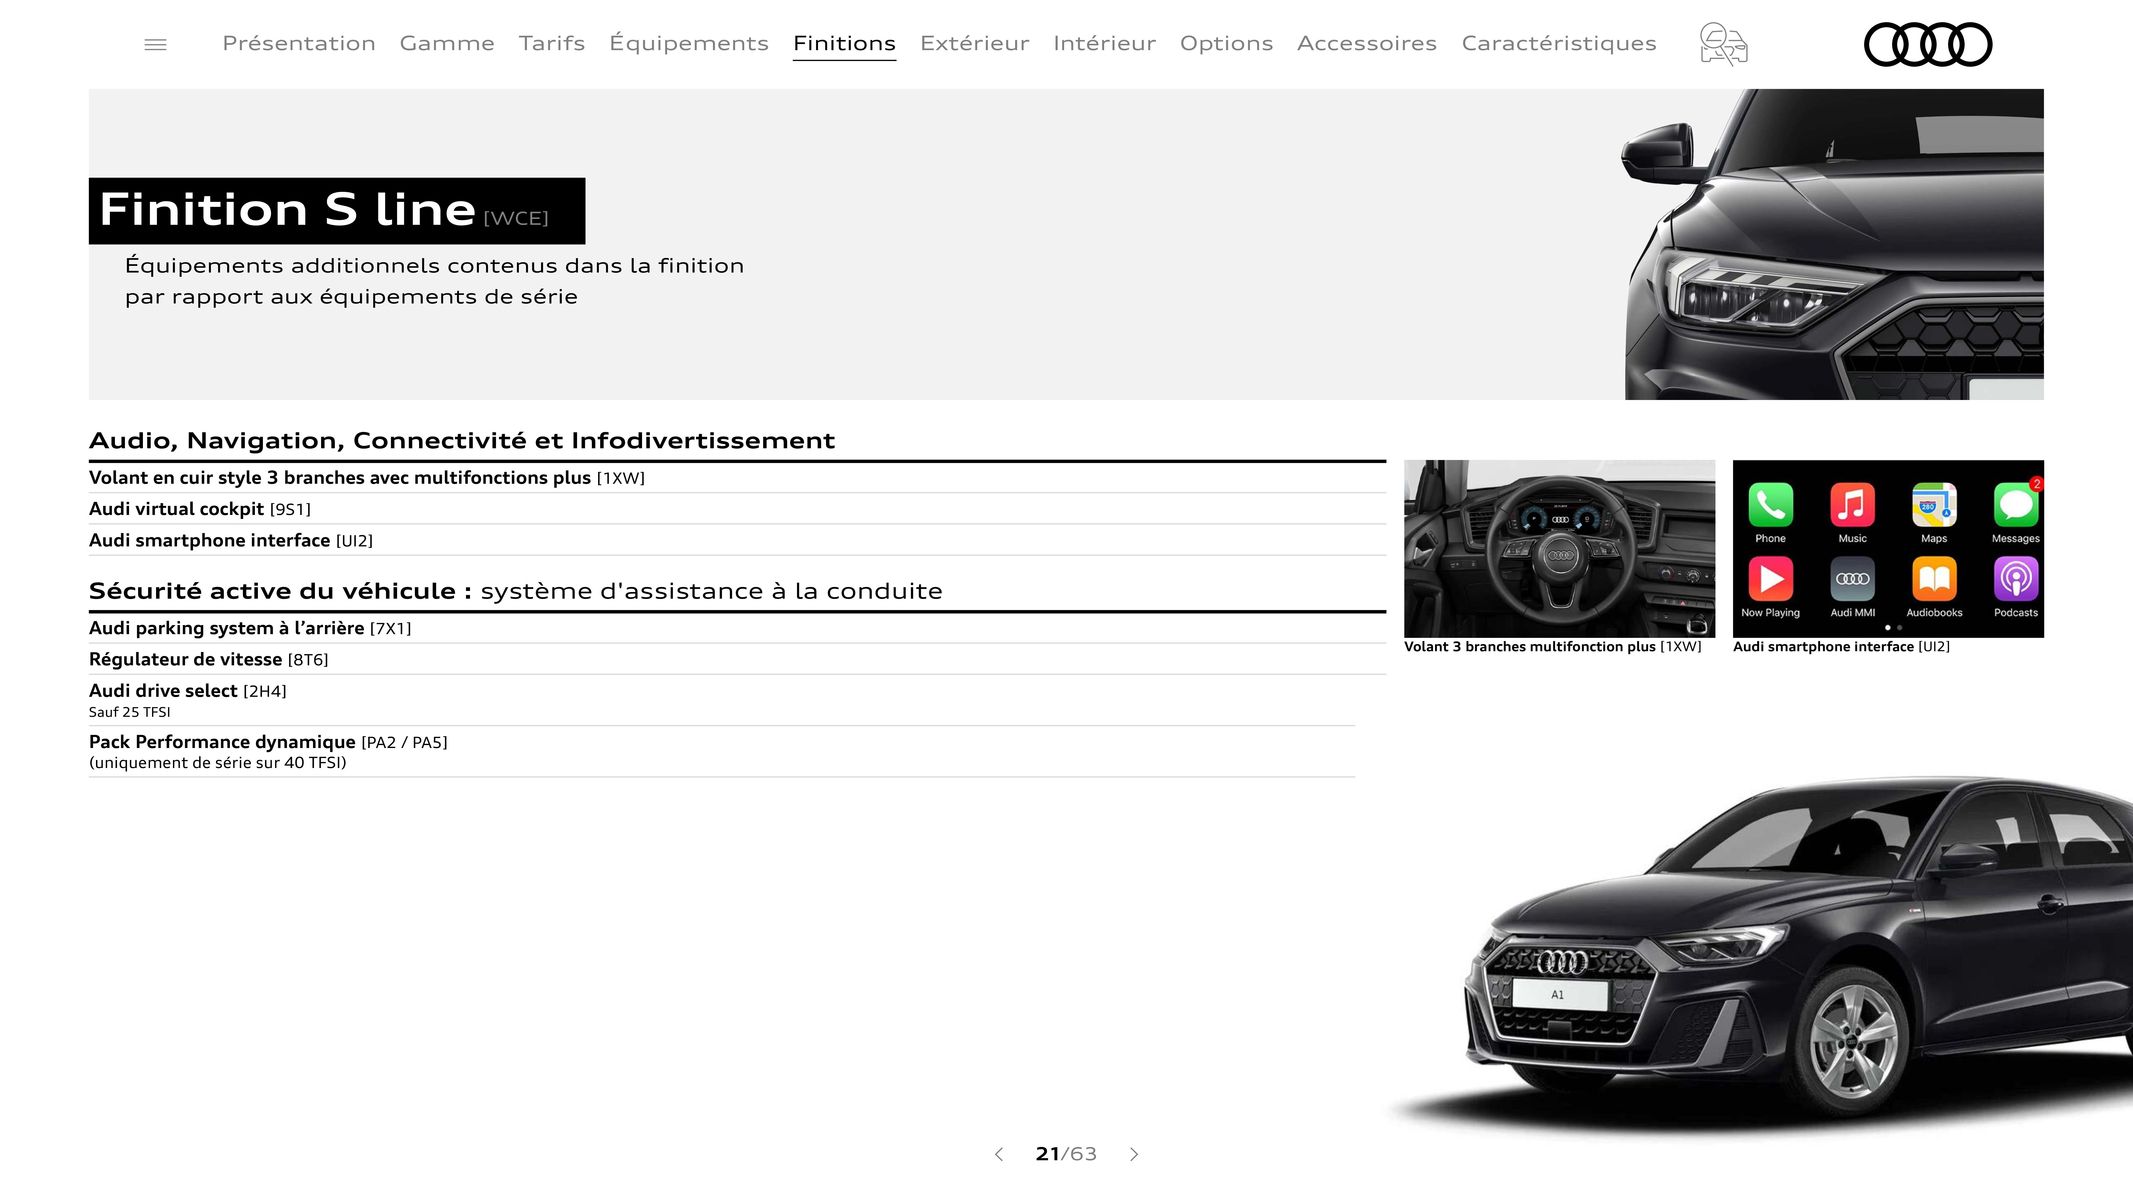This screenshot has width=2133, height=1200.
Task: Click caption 'Audi smartphone interface [UI2]' under image
Action: pos(1841,647)
